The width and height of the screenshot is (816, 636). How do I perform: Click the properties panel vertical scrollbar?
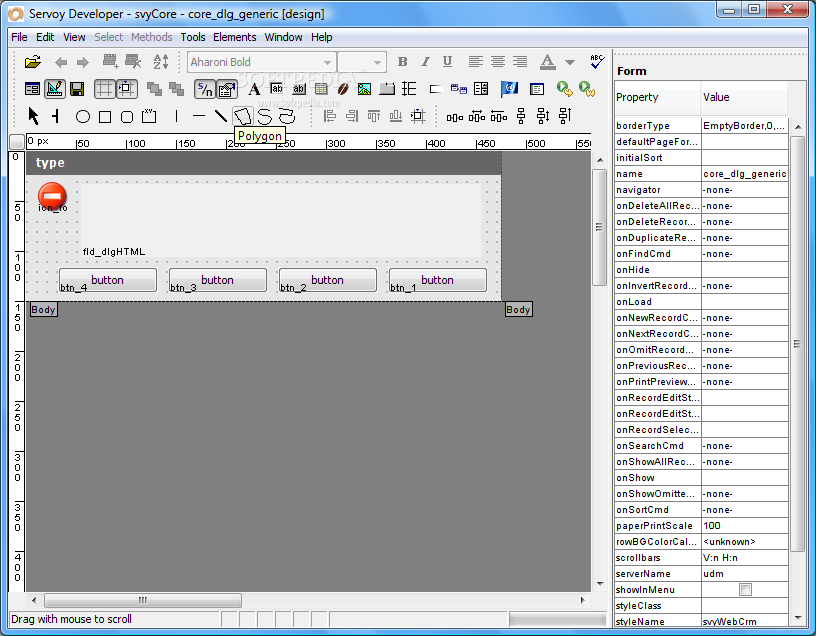click(797, 344)
